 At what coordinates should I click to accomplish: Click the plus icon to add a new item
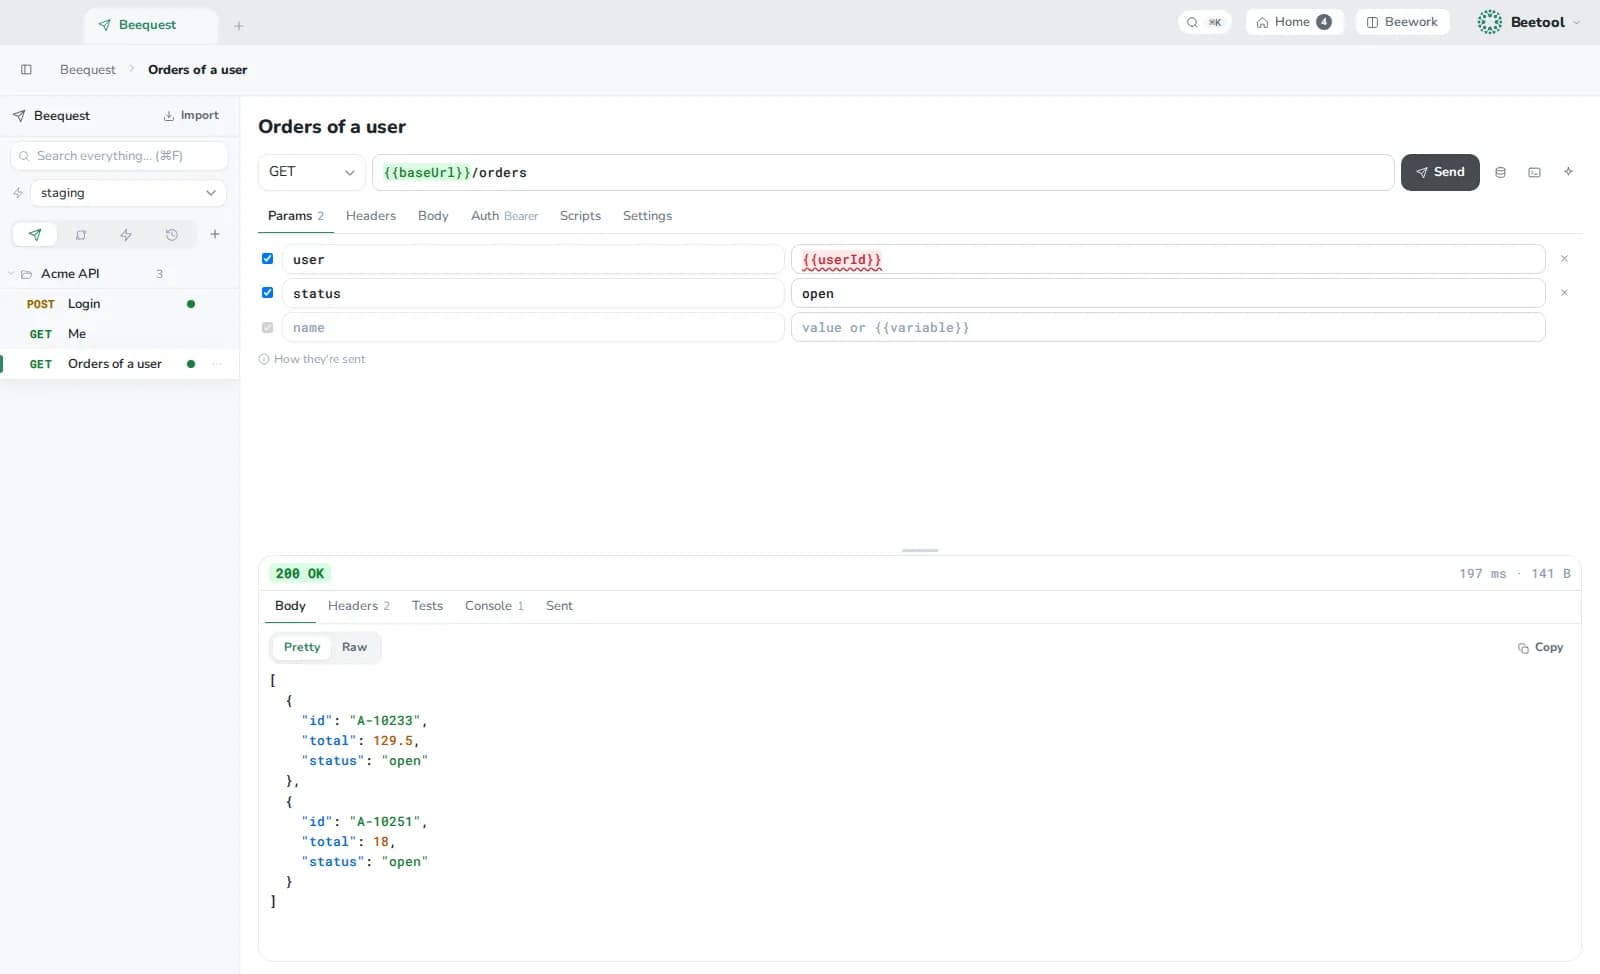click(215, 234)
